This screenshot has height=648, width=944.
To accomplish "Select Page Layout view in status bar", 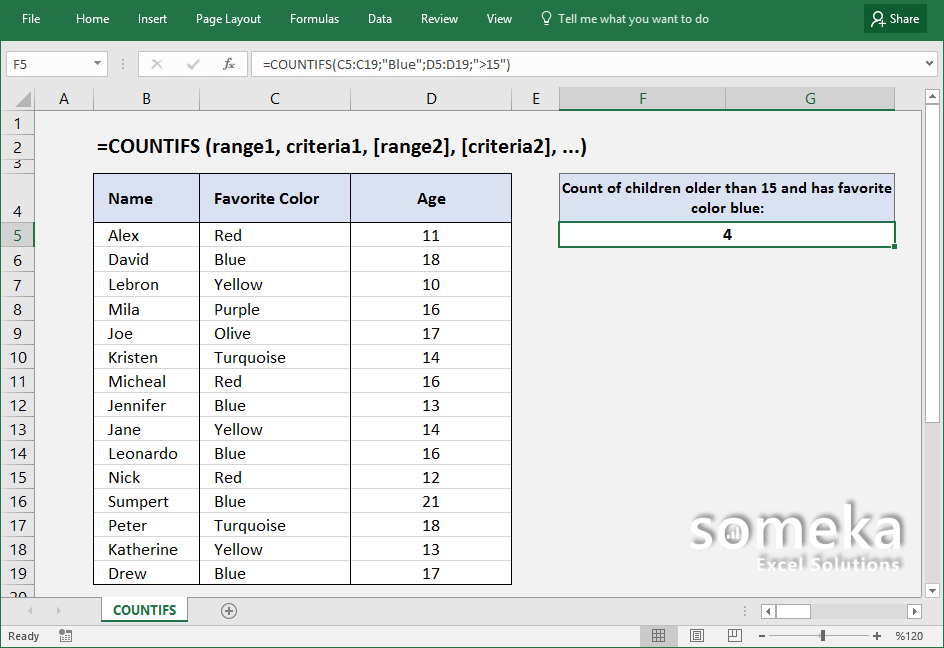I will 697,635.
